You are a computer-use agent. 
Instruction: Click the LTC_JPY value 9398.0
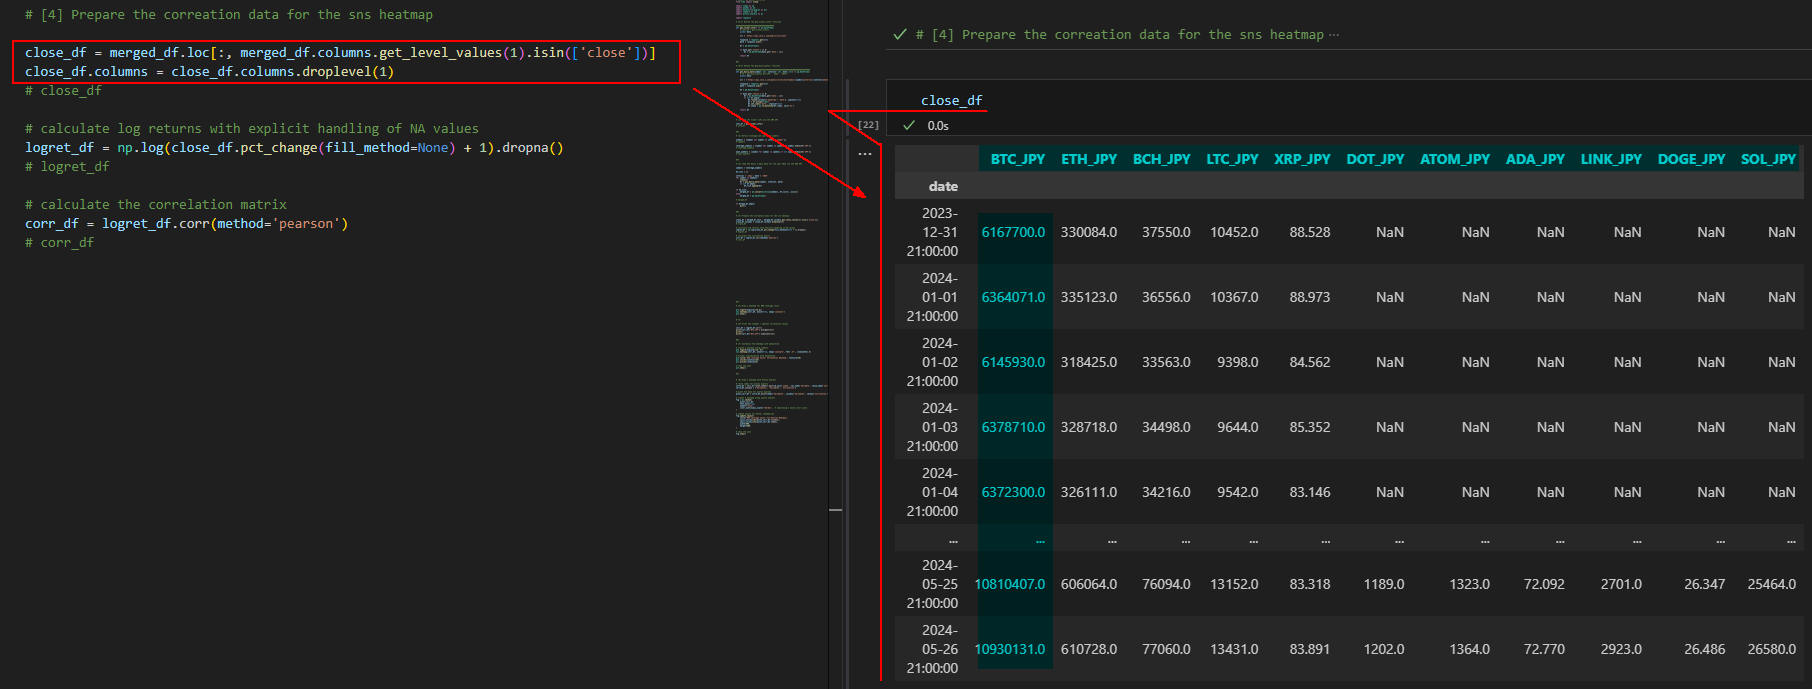tap(1238, 362)
